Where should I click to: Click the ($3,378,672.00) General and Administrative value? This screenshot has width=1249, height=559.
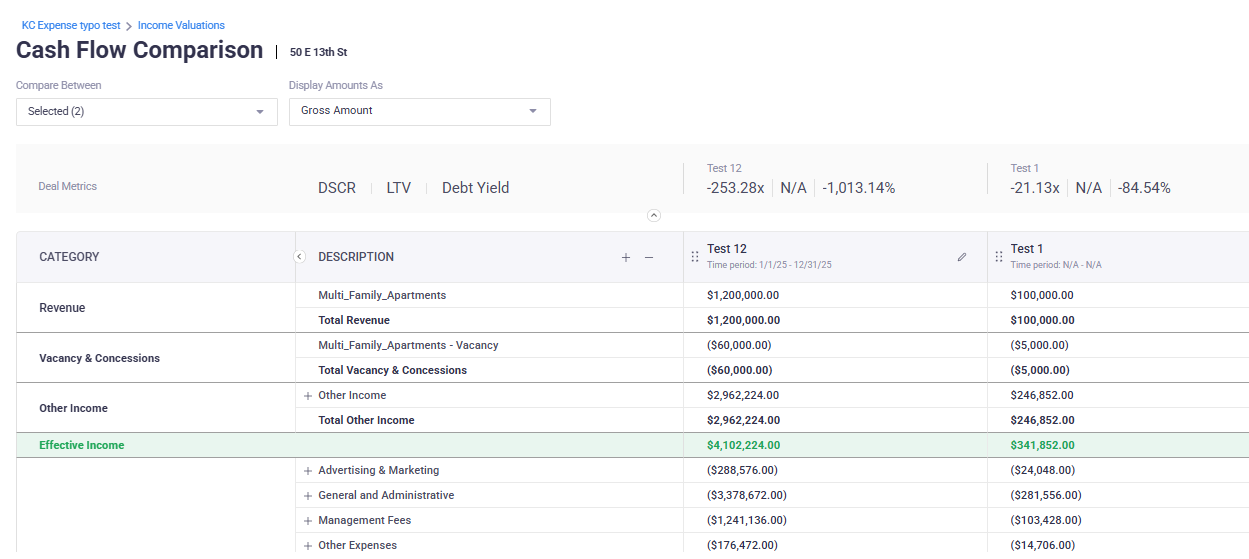pos(747,496)
